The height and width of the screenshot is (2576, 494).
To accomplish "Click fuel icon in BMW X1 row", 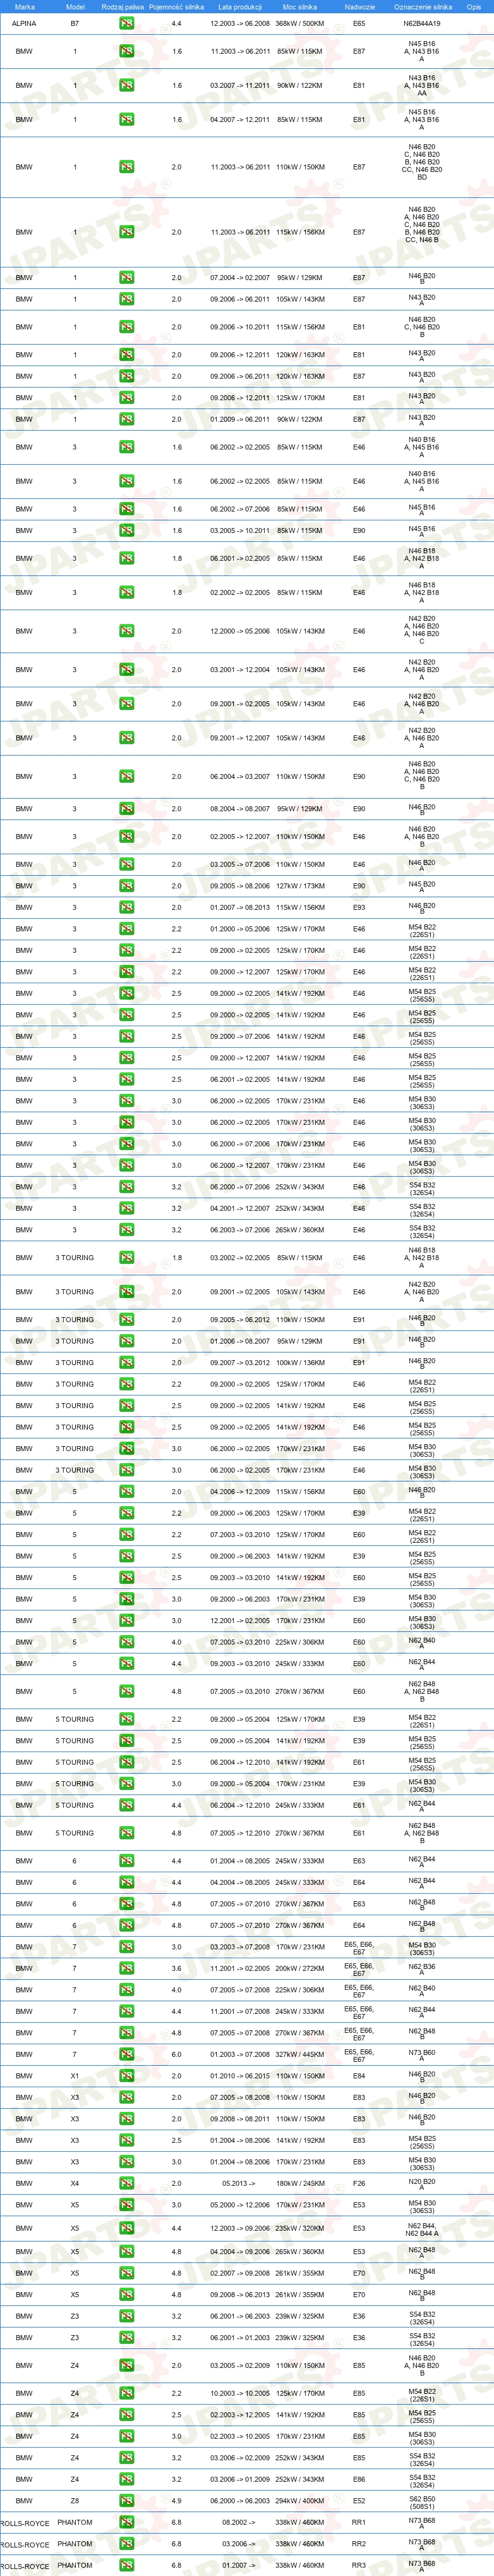I will click(126, 2075).
